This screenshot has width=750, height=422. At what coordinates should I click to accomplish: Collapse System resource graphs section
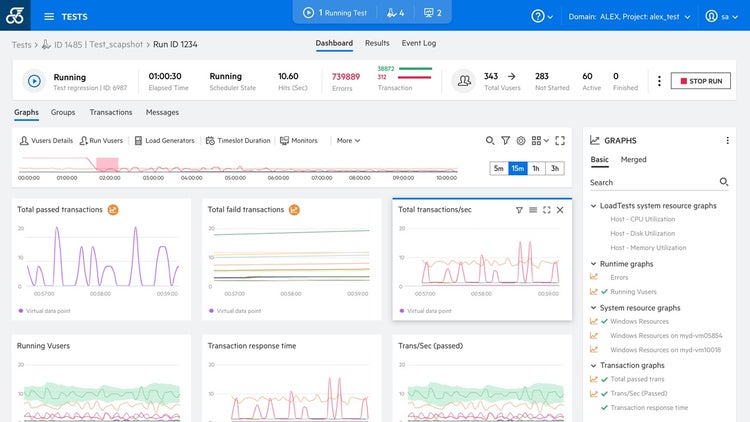click(x=594, y=308)
